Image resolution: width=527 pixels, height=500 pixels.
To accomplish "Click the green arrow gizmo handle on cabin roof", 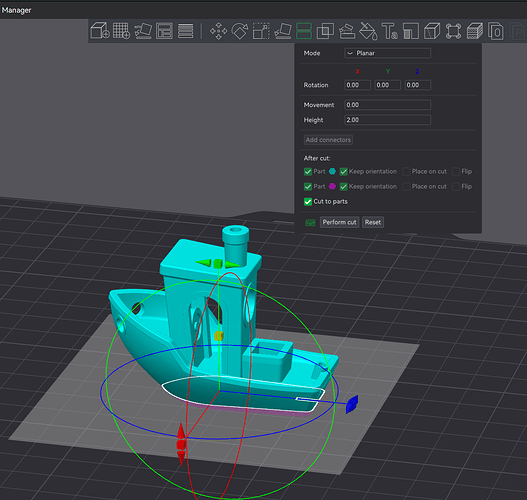I will 218,264.
